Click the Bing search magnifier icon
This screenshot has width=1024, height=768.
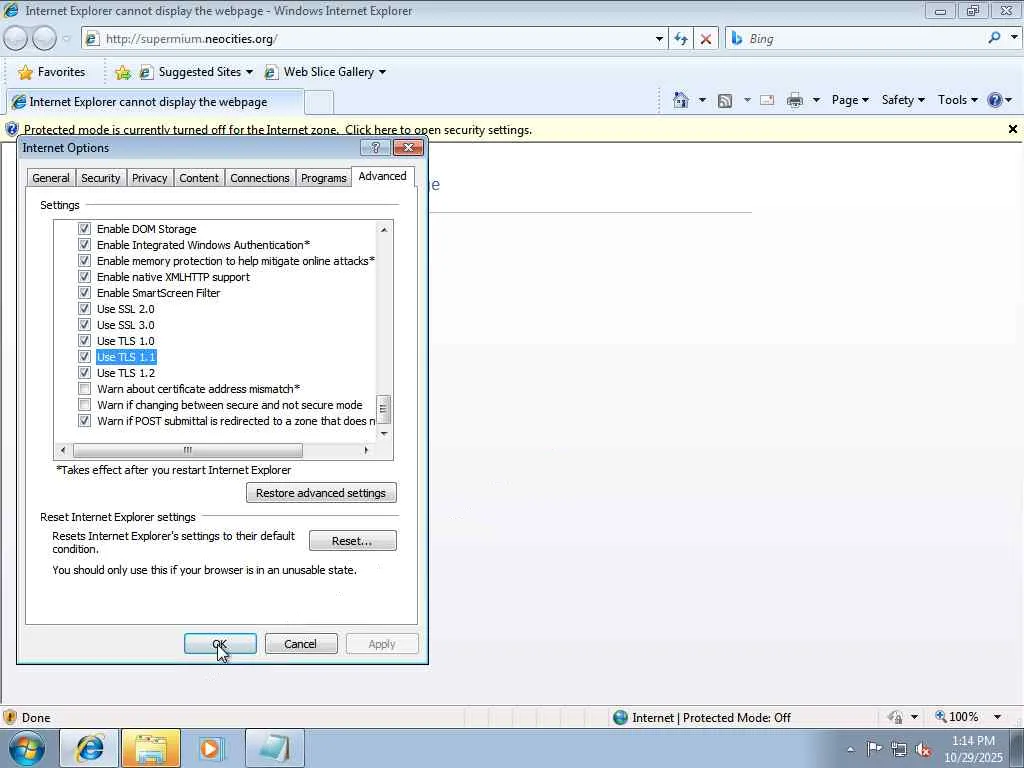click(994, 39)
